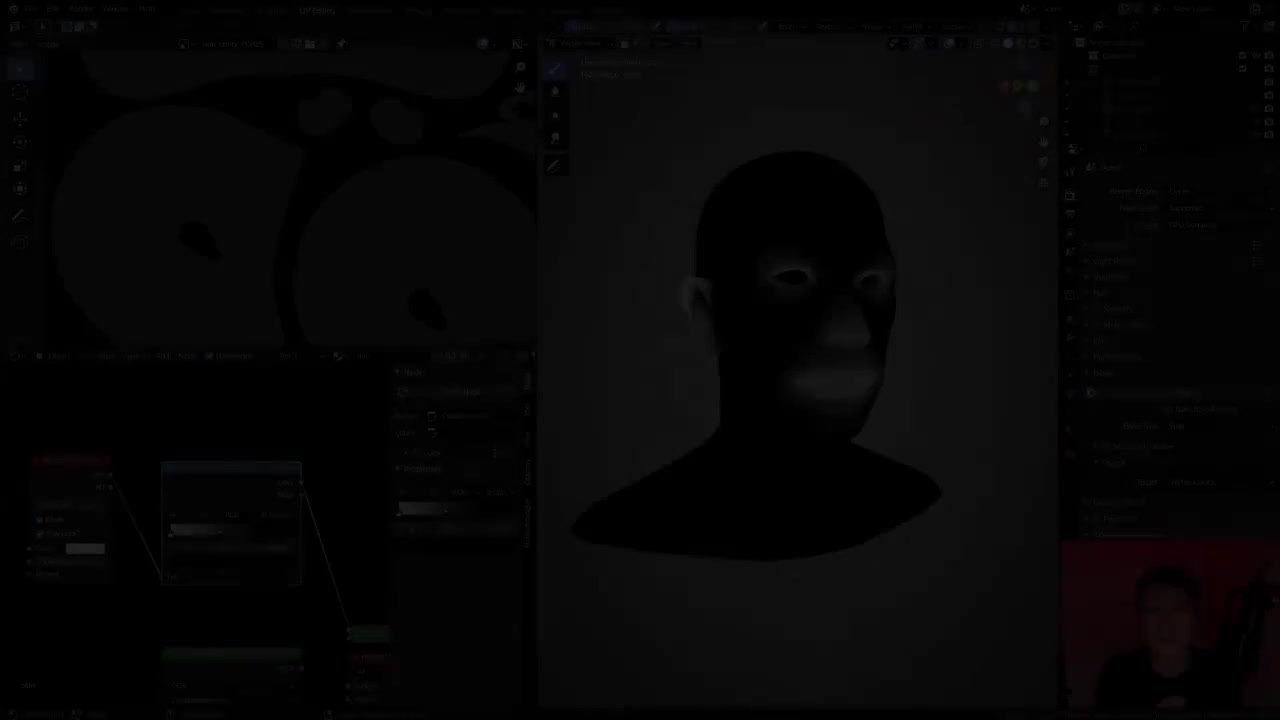Switch to the UV Editing workspace tab

click(x=317, y=10)
